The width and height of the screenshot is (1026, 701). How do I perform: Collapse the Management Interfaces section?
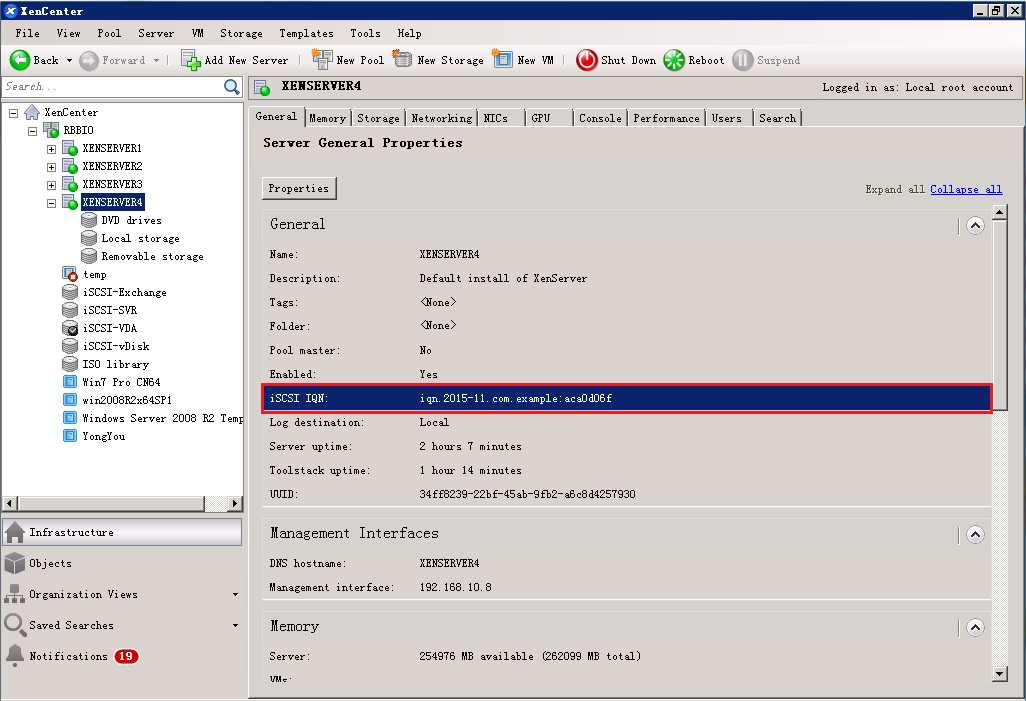pos(975,535)
